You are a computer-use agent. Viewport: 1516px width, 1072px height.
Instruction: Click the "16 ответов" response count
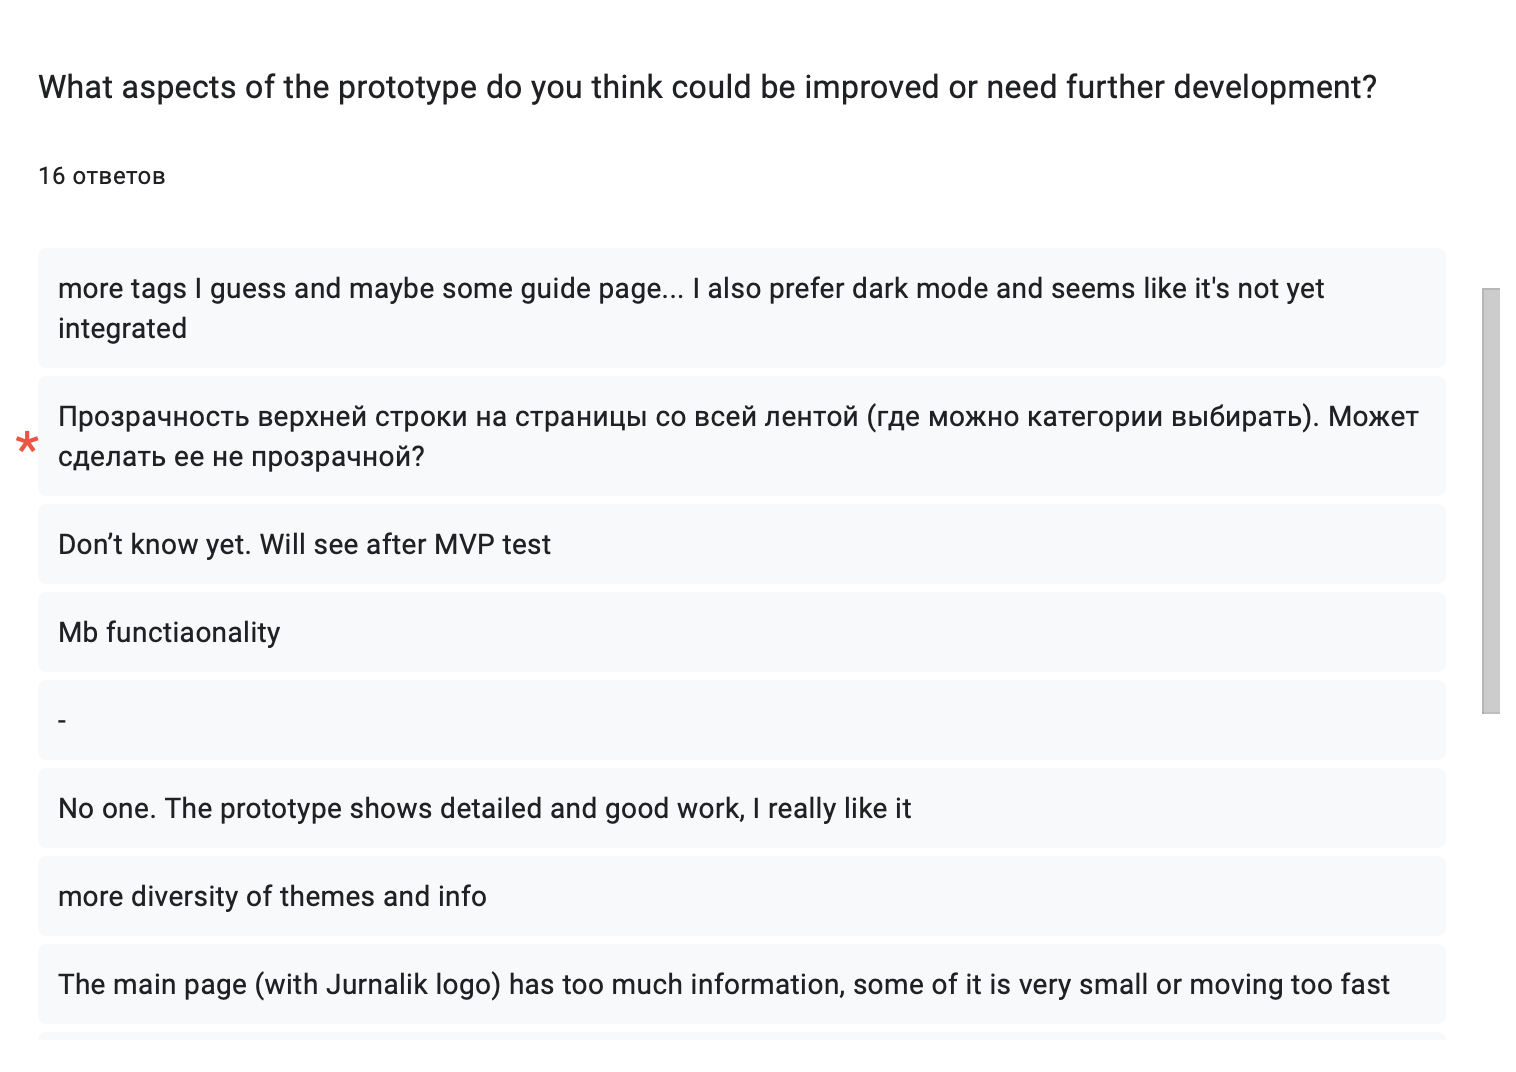[x=102, y=176]
